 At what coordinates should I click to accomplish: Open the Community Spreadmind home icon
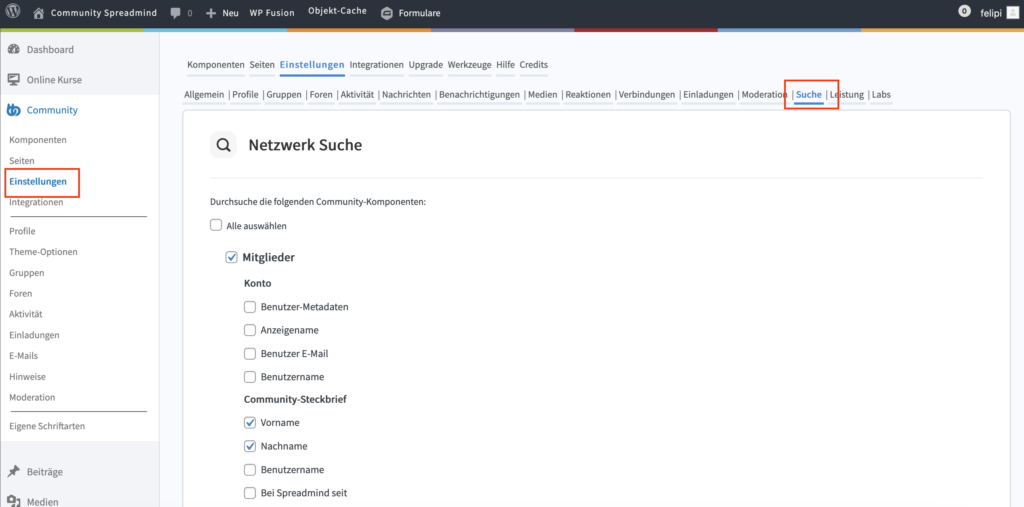pos(39,13)
